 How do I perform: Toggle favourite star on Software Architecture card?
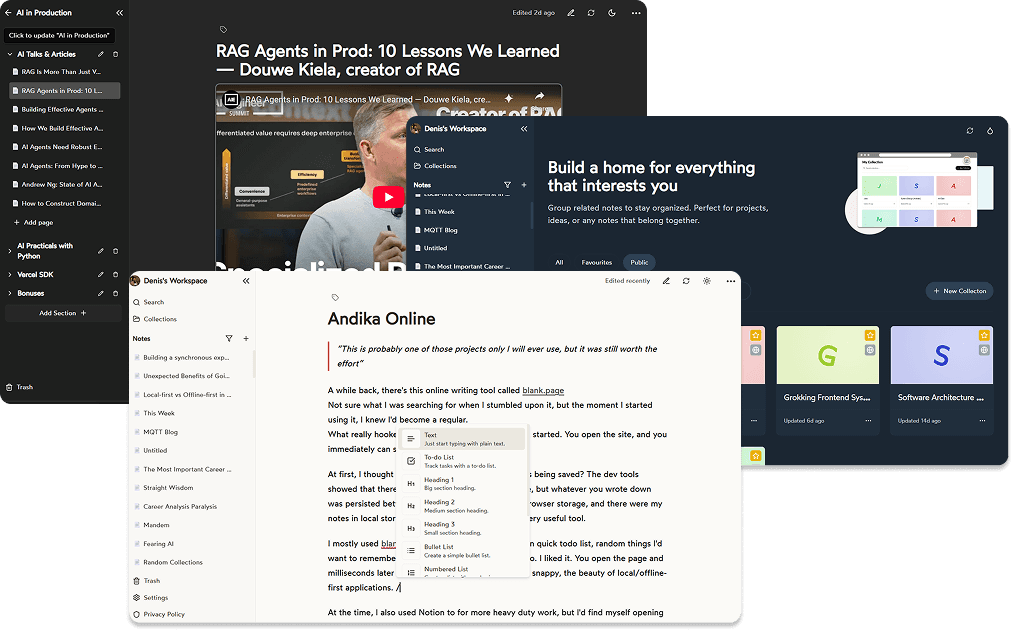click(x=985, y=336)
